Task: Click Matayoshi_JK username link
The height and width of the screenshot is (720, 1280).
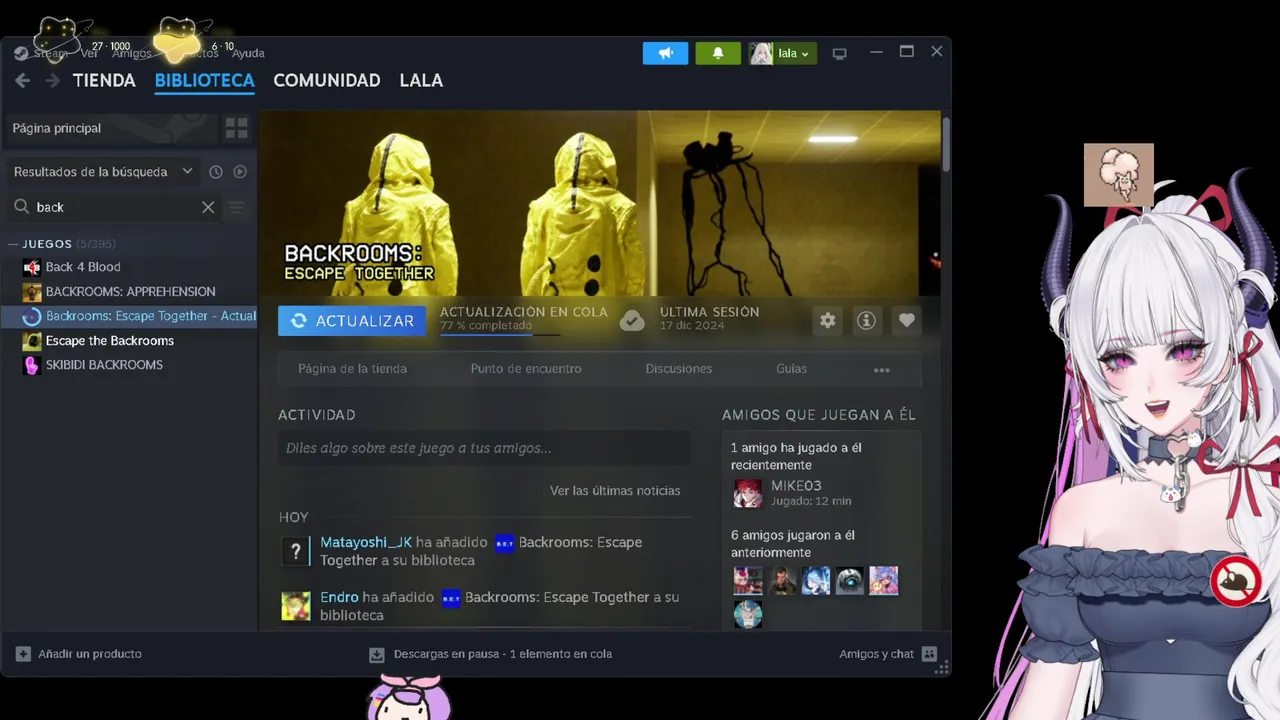Action: click(x=366, y=542)
